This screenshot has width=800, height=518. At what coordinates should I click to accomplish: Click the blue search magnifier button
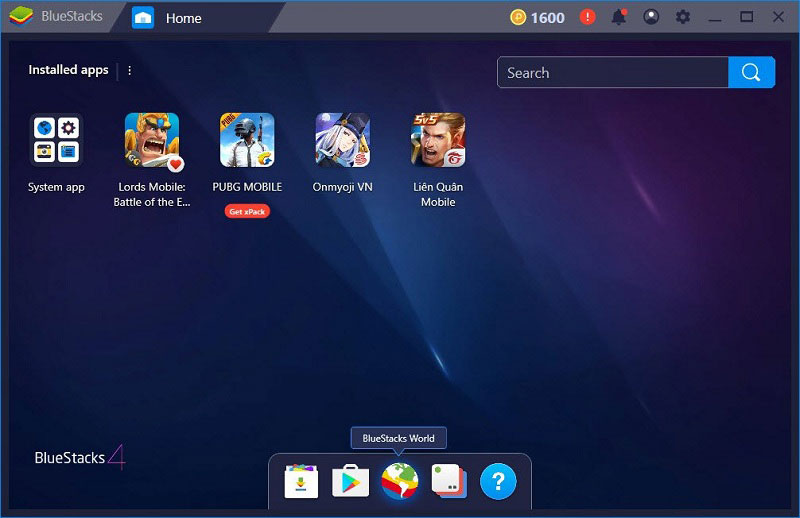[752, 72]
